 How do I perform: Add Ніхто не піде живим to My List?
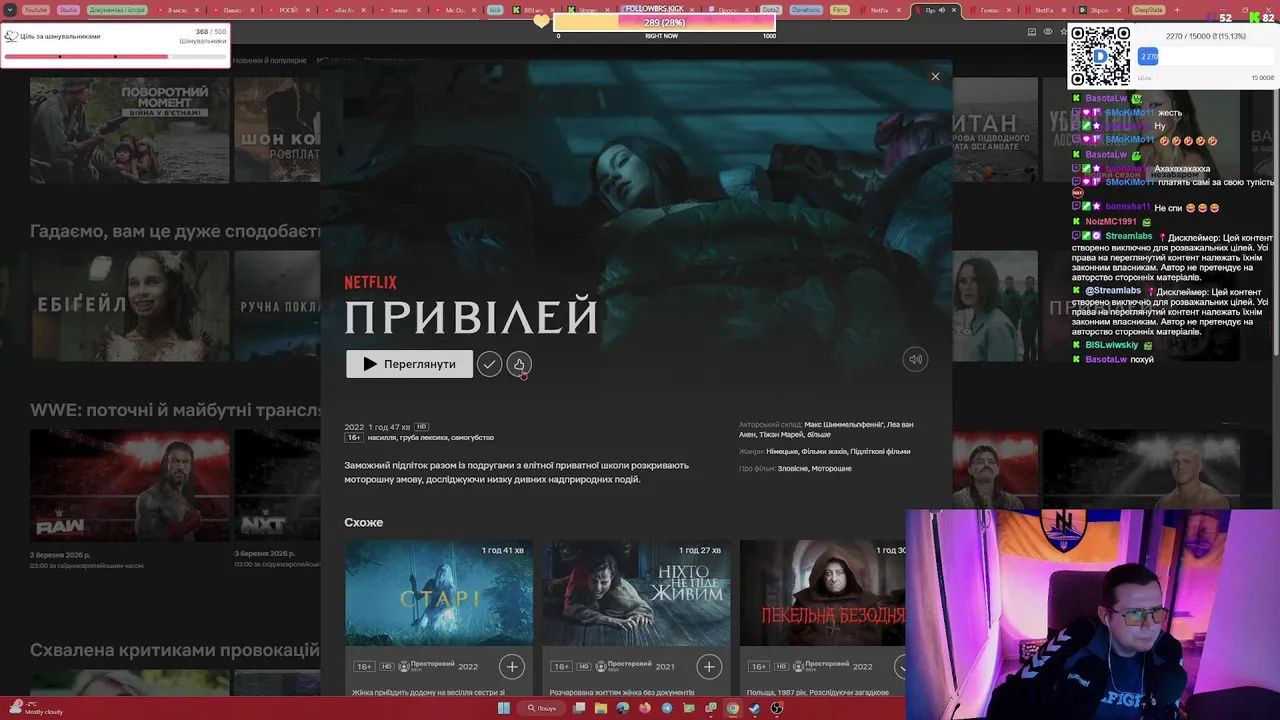pyautogui.click(x=709, y=666)
